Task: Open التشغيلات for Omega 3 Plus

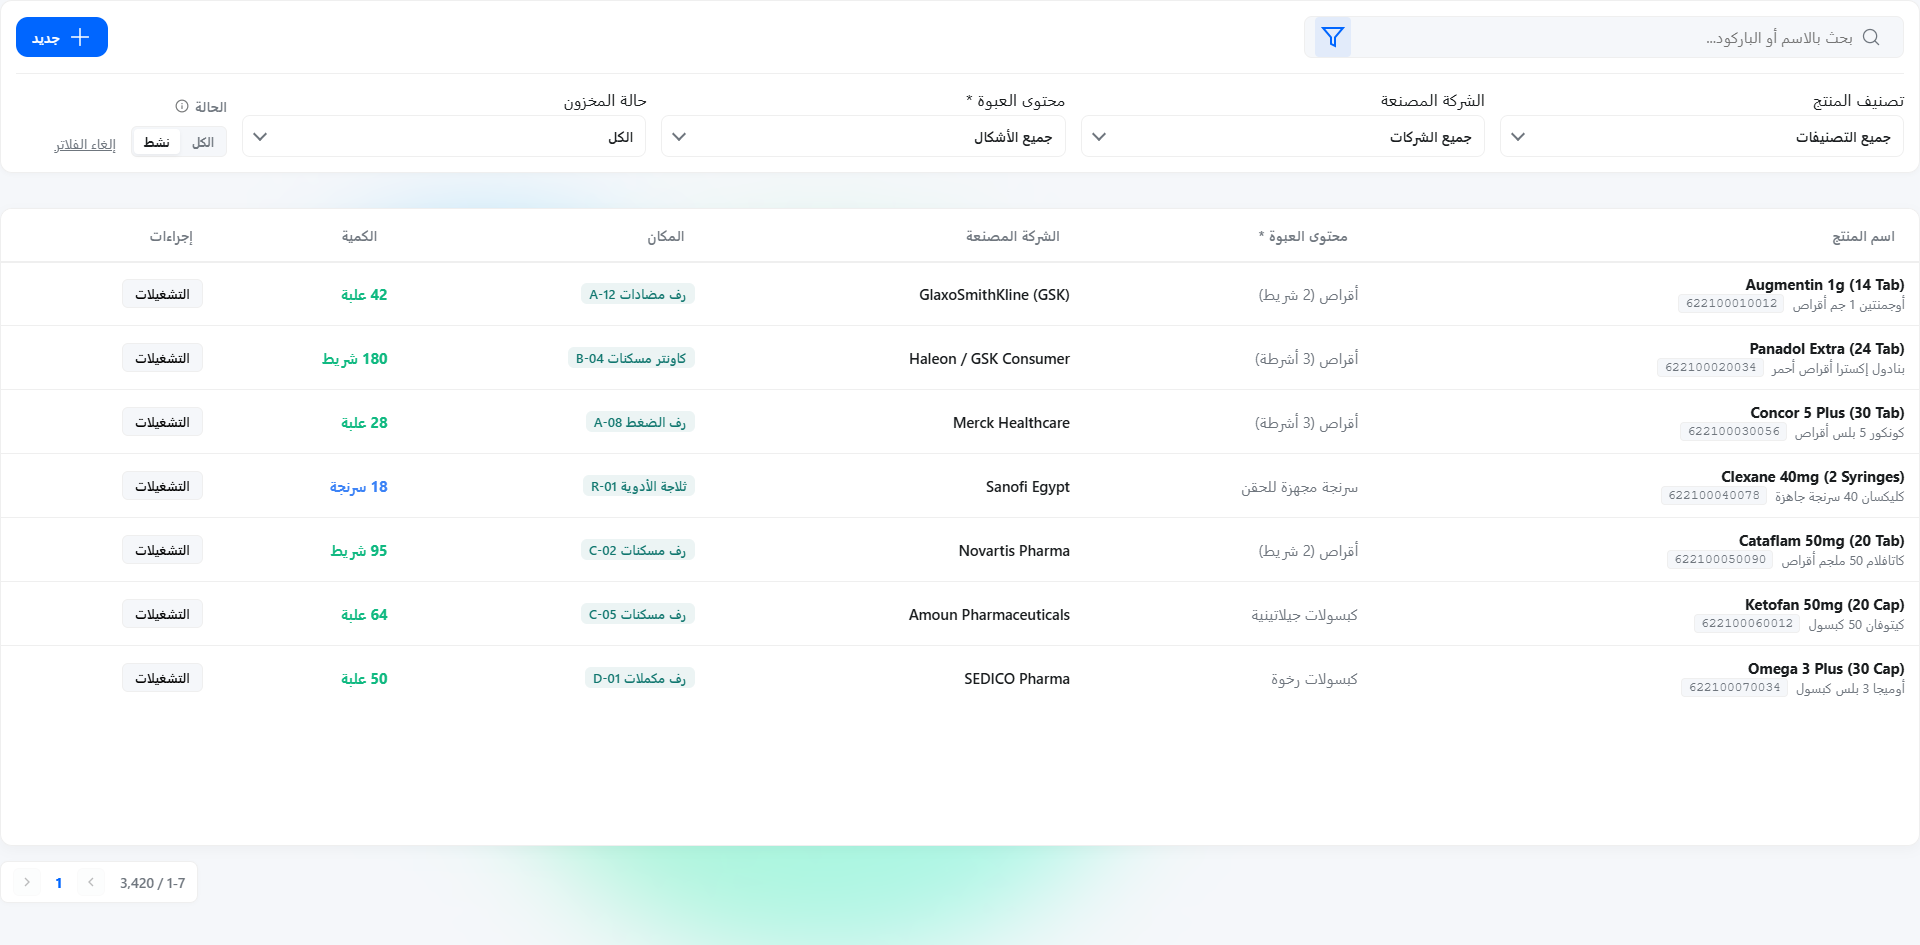Action: (x=162, y=678)
